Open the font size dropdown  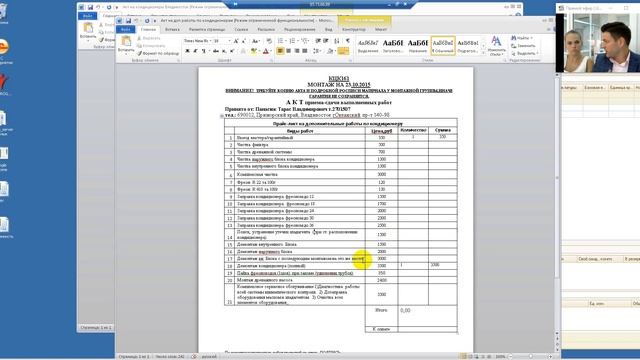[229, 41]
